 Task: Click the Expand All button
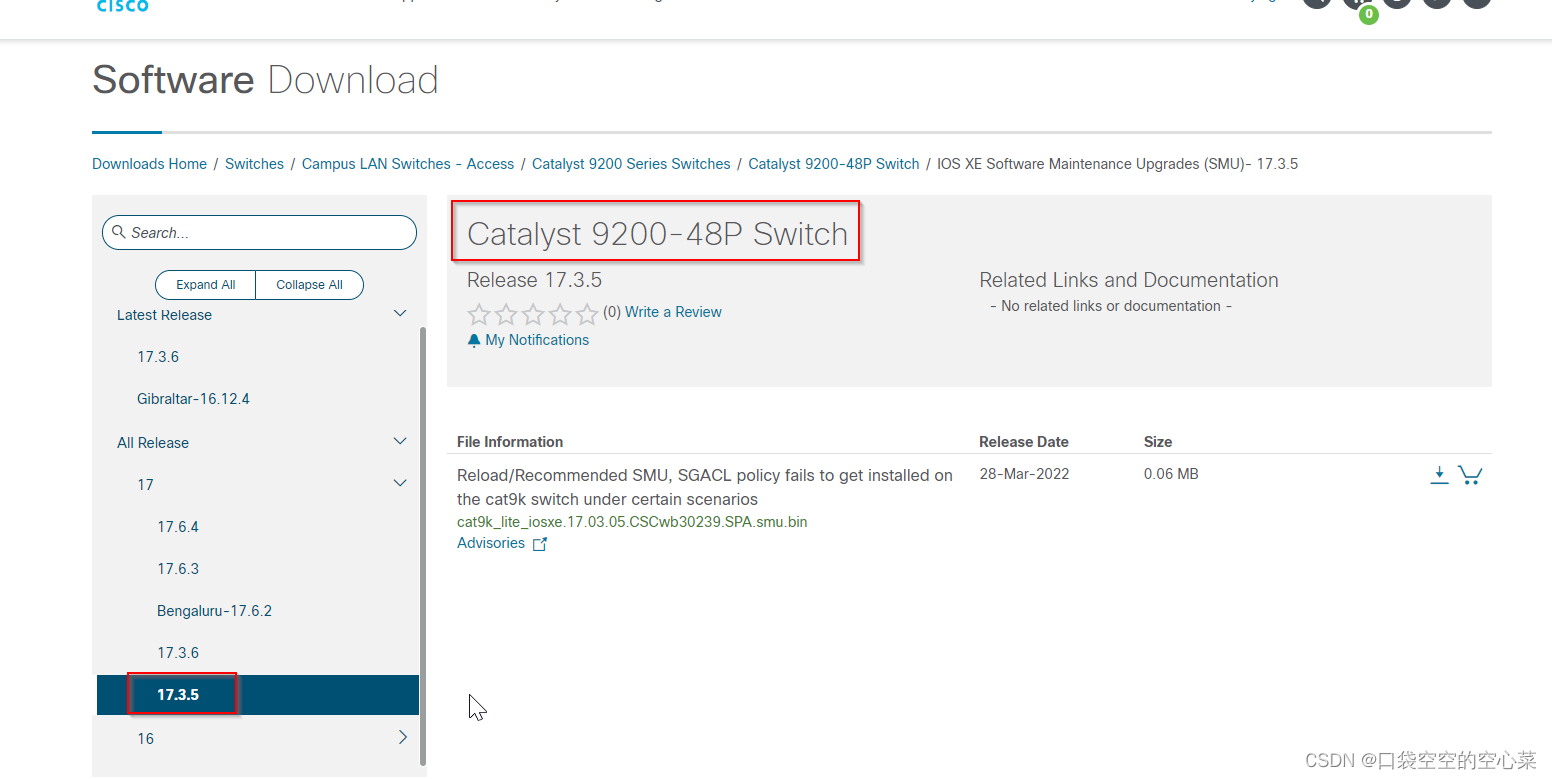pos(206,285)
